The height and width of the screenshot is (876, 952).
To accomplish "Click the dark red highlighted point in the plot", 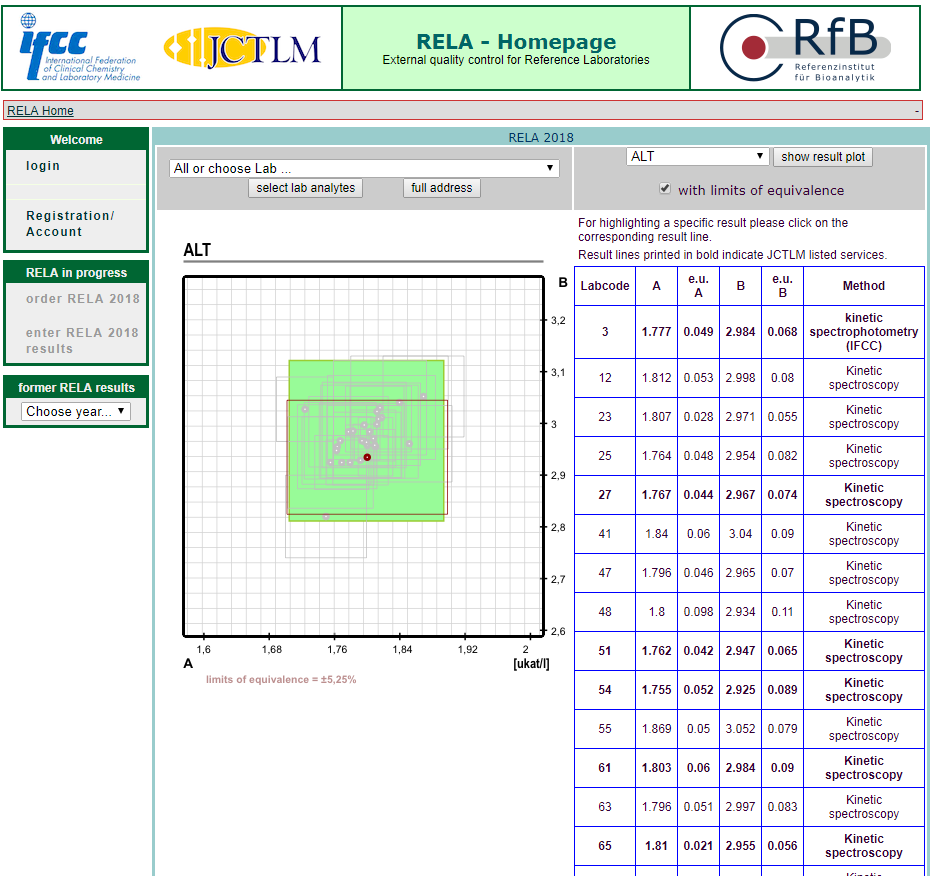I will point(367,457).
